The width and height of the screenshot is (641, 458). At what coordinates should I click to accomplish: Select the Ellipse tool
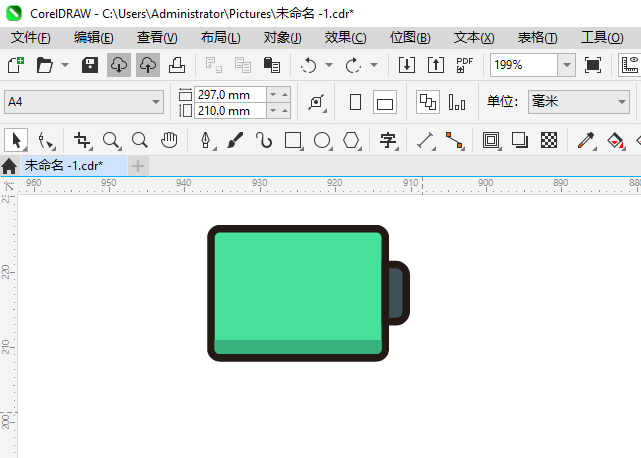323,140
